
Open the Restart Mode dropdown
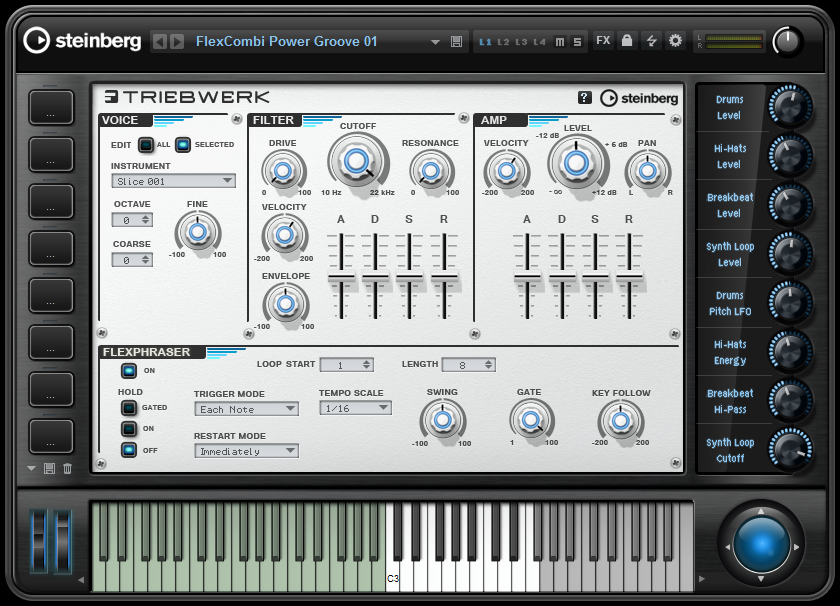point(246,451)
